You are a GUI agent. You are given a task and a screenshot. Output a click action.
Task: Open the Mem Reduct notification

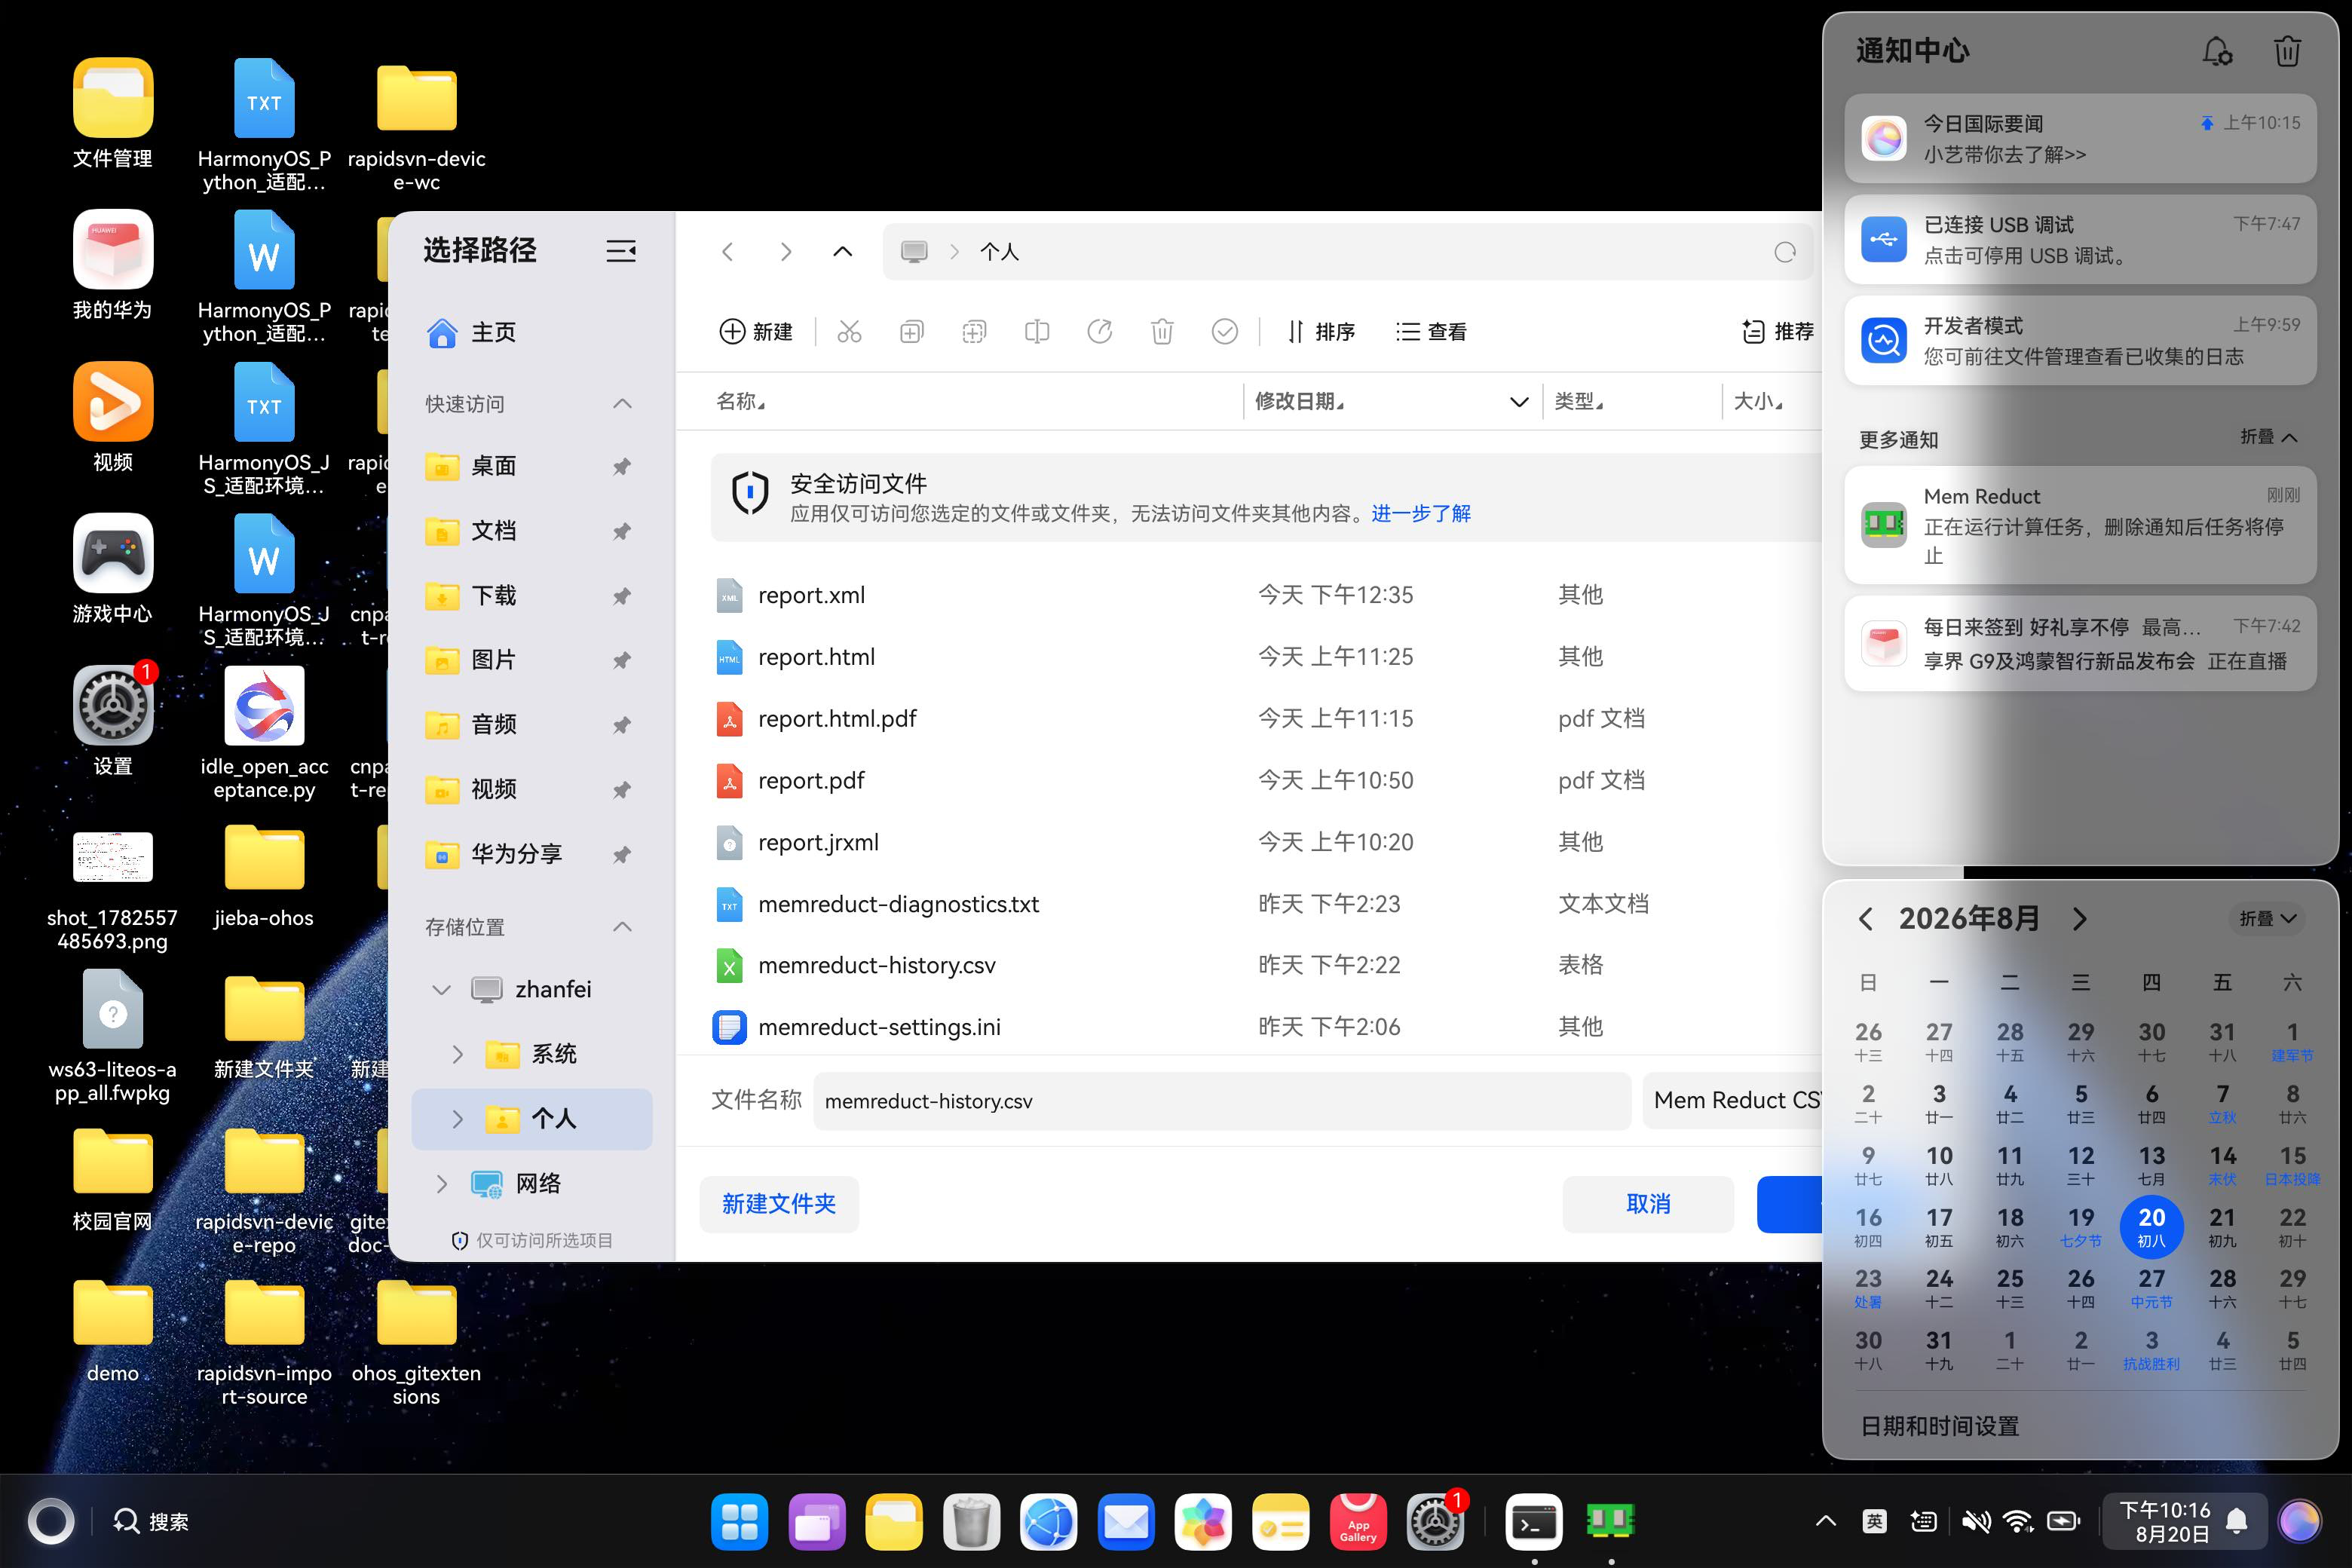[x=2080, y=525]
